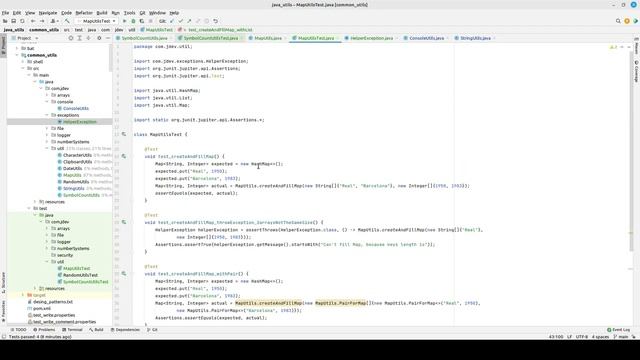Collapse the main folder in tree
The height and width of the screenshot is (360, 640).
click(29, 75)
